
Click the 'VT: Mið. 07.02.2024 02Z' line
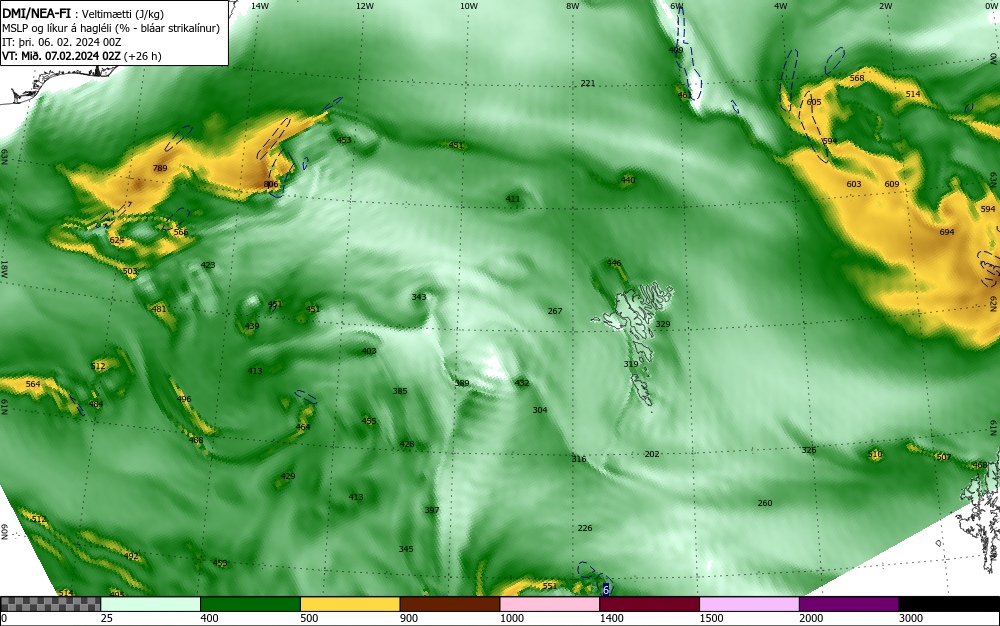pyautogui.click(x=61, y=56)
